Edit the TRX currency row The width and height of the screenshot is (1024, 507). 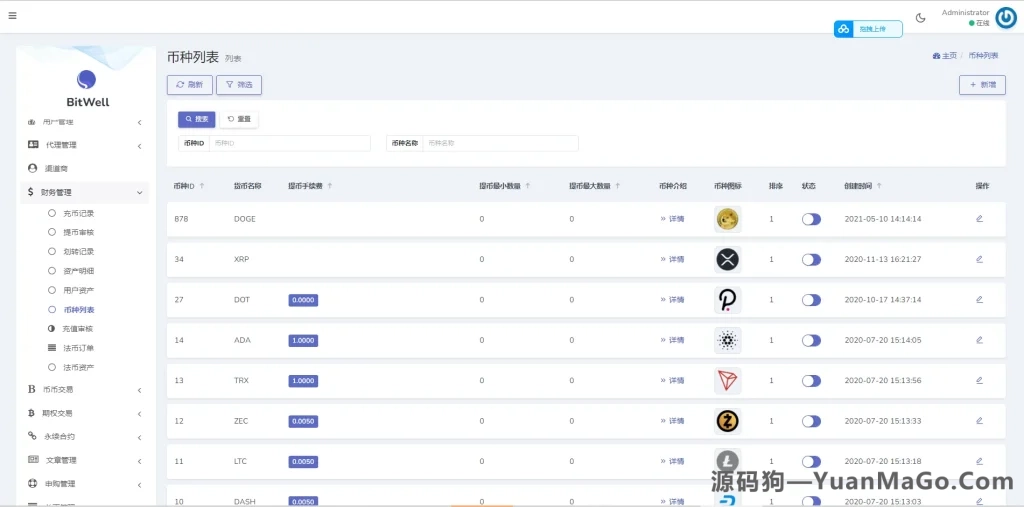click(x=979, y=380)
